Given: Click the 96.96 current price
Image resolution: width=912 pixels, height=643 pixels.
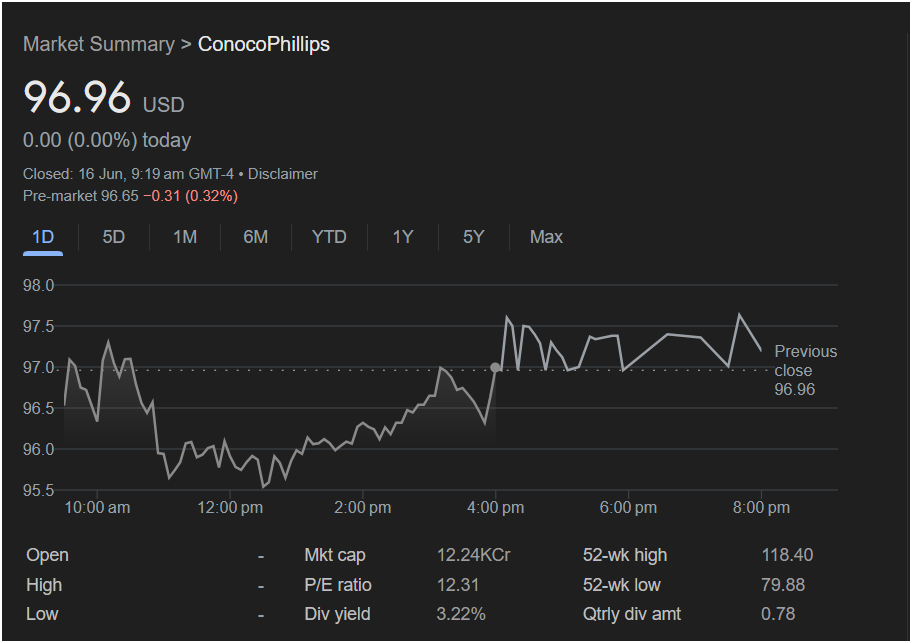Looking at the screenshot, I should [77, 97].
